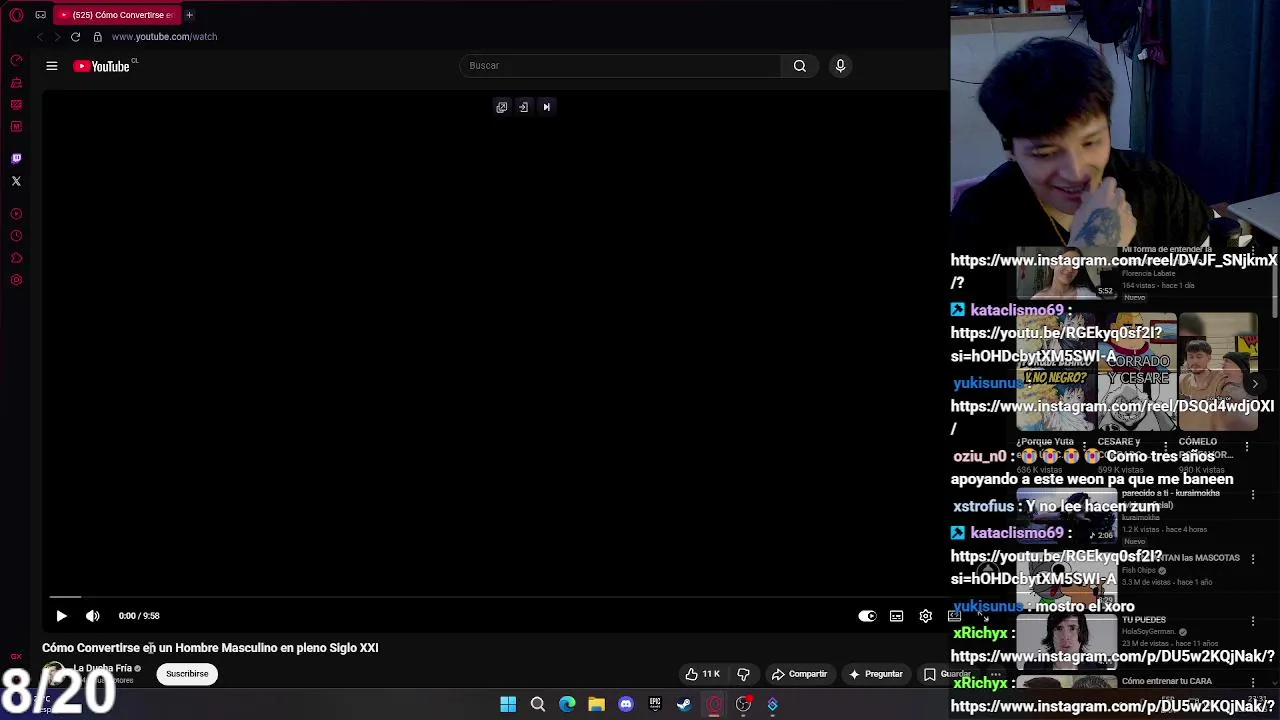The height and width of the screenshot is (720, 1280).
Task: Open GX Cleaner in the sidebar
Action: [16, 83]
